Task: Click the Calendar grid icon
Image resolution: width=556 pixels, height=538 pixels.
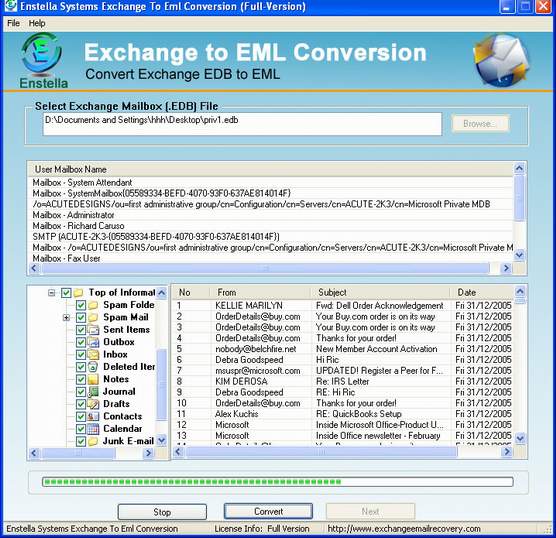Action: (93, 429)
